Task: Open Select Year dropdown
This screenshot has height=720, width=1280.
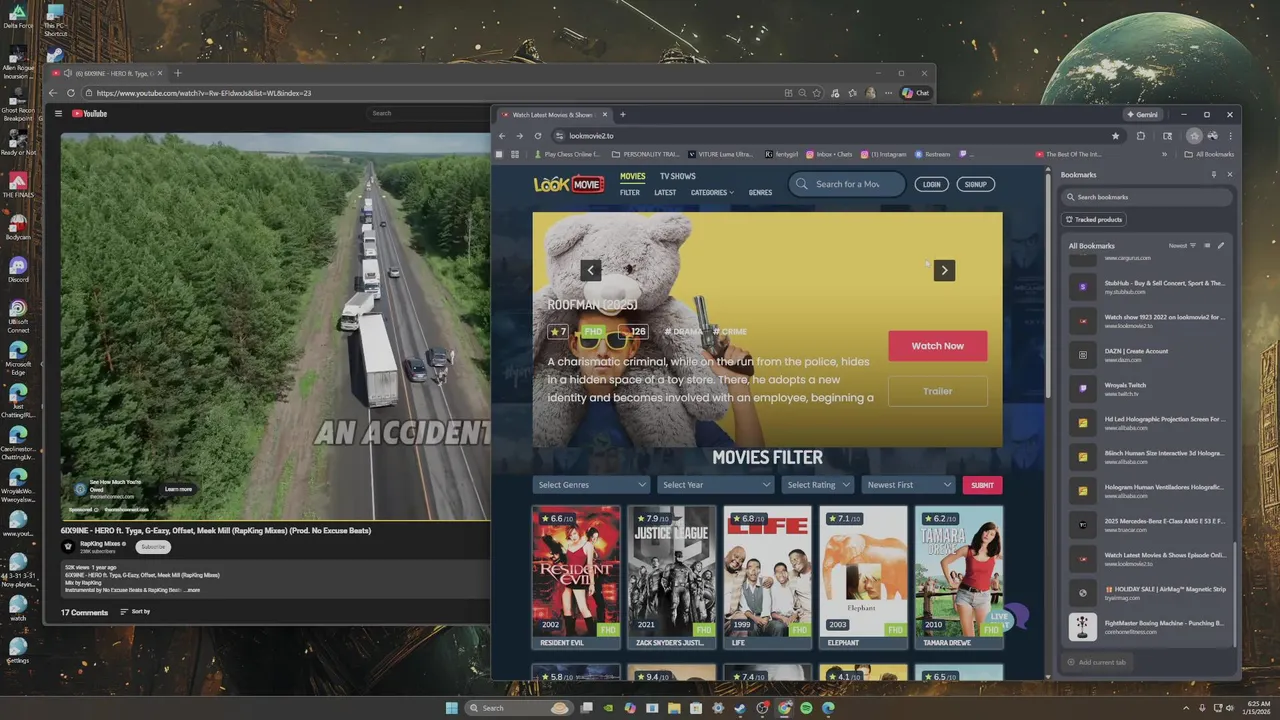Action: click(716, 485)
